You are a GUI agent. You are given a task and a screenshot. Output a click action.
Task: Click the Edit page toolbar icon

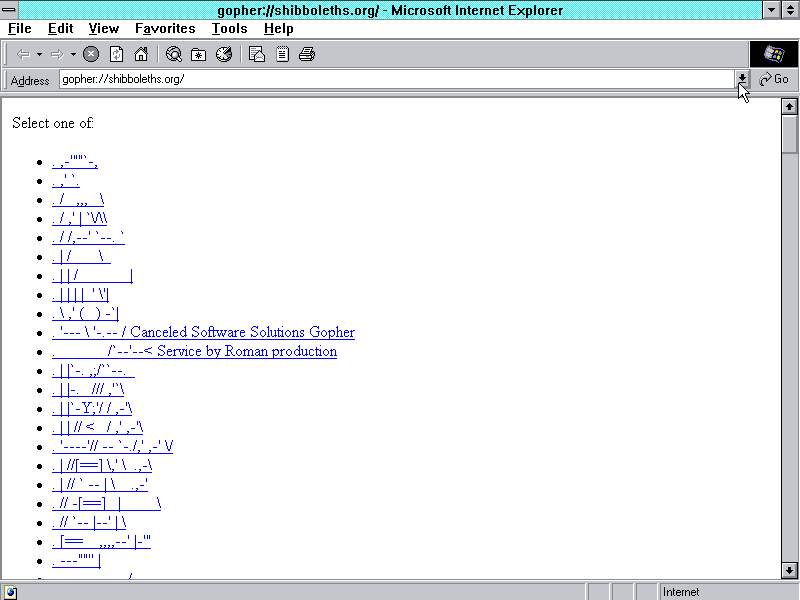tap(282, 54)
